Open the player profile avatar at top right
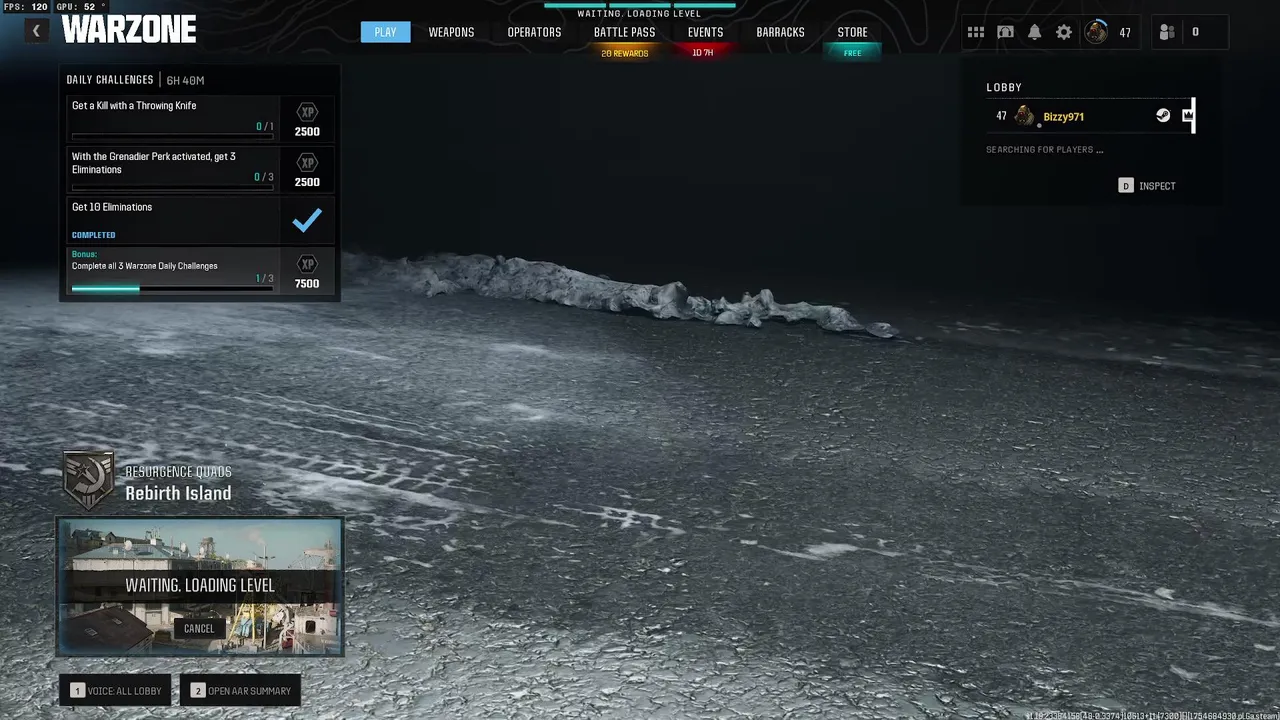1280x720 pixels. pos(1097,32)
